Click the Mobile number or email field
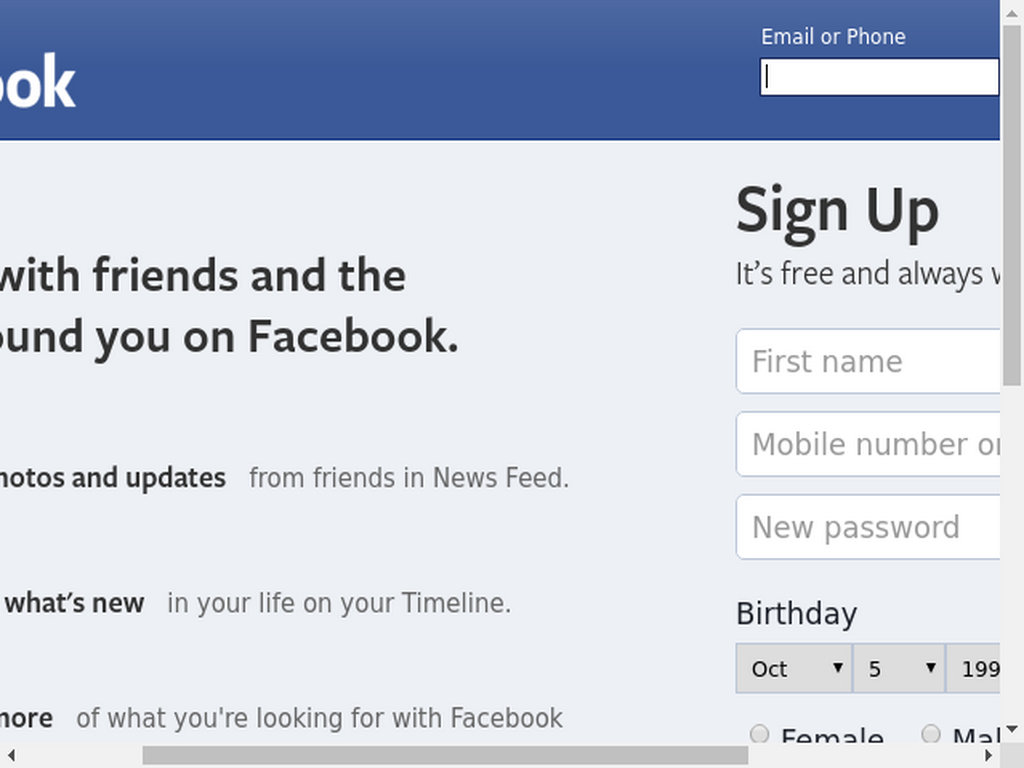Screen dimensions: 1024x768 (868, 444)
